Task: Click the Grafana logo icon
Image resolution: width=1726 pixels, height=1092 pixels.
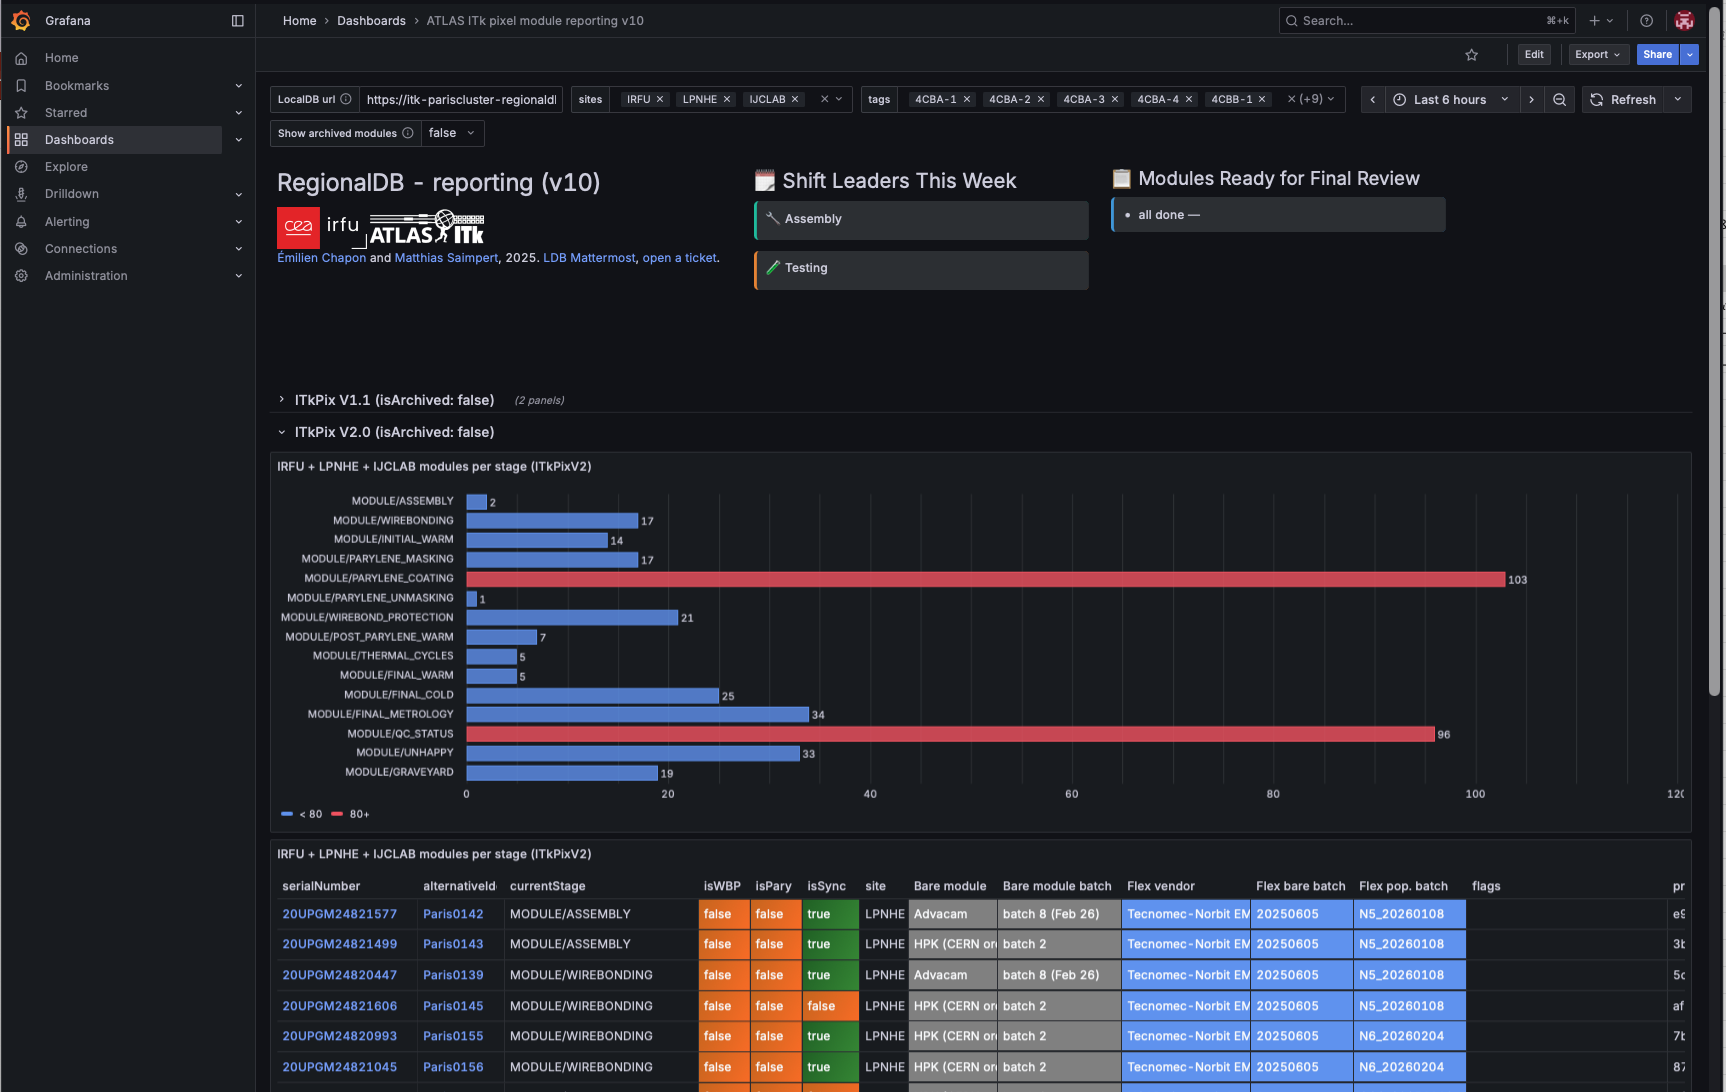Action: point(21,20)
